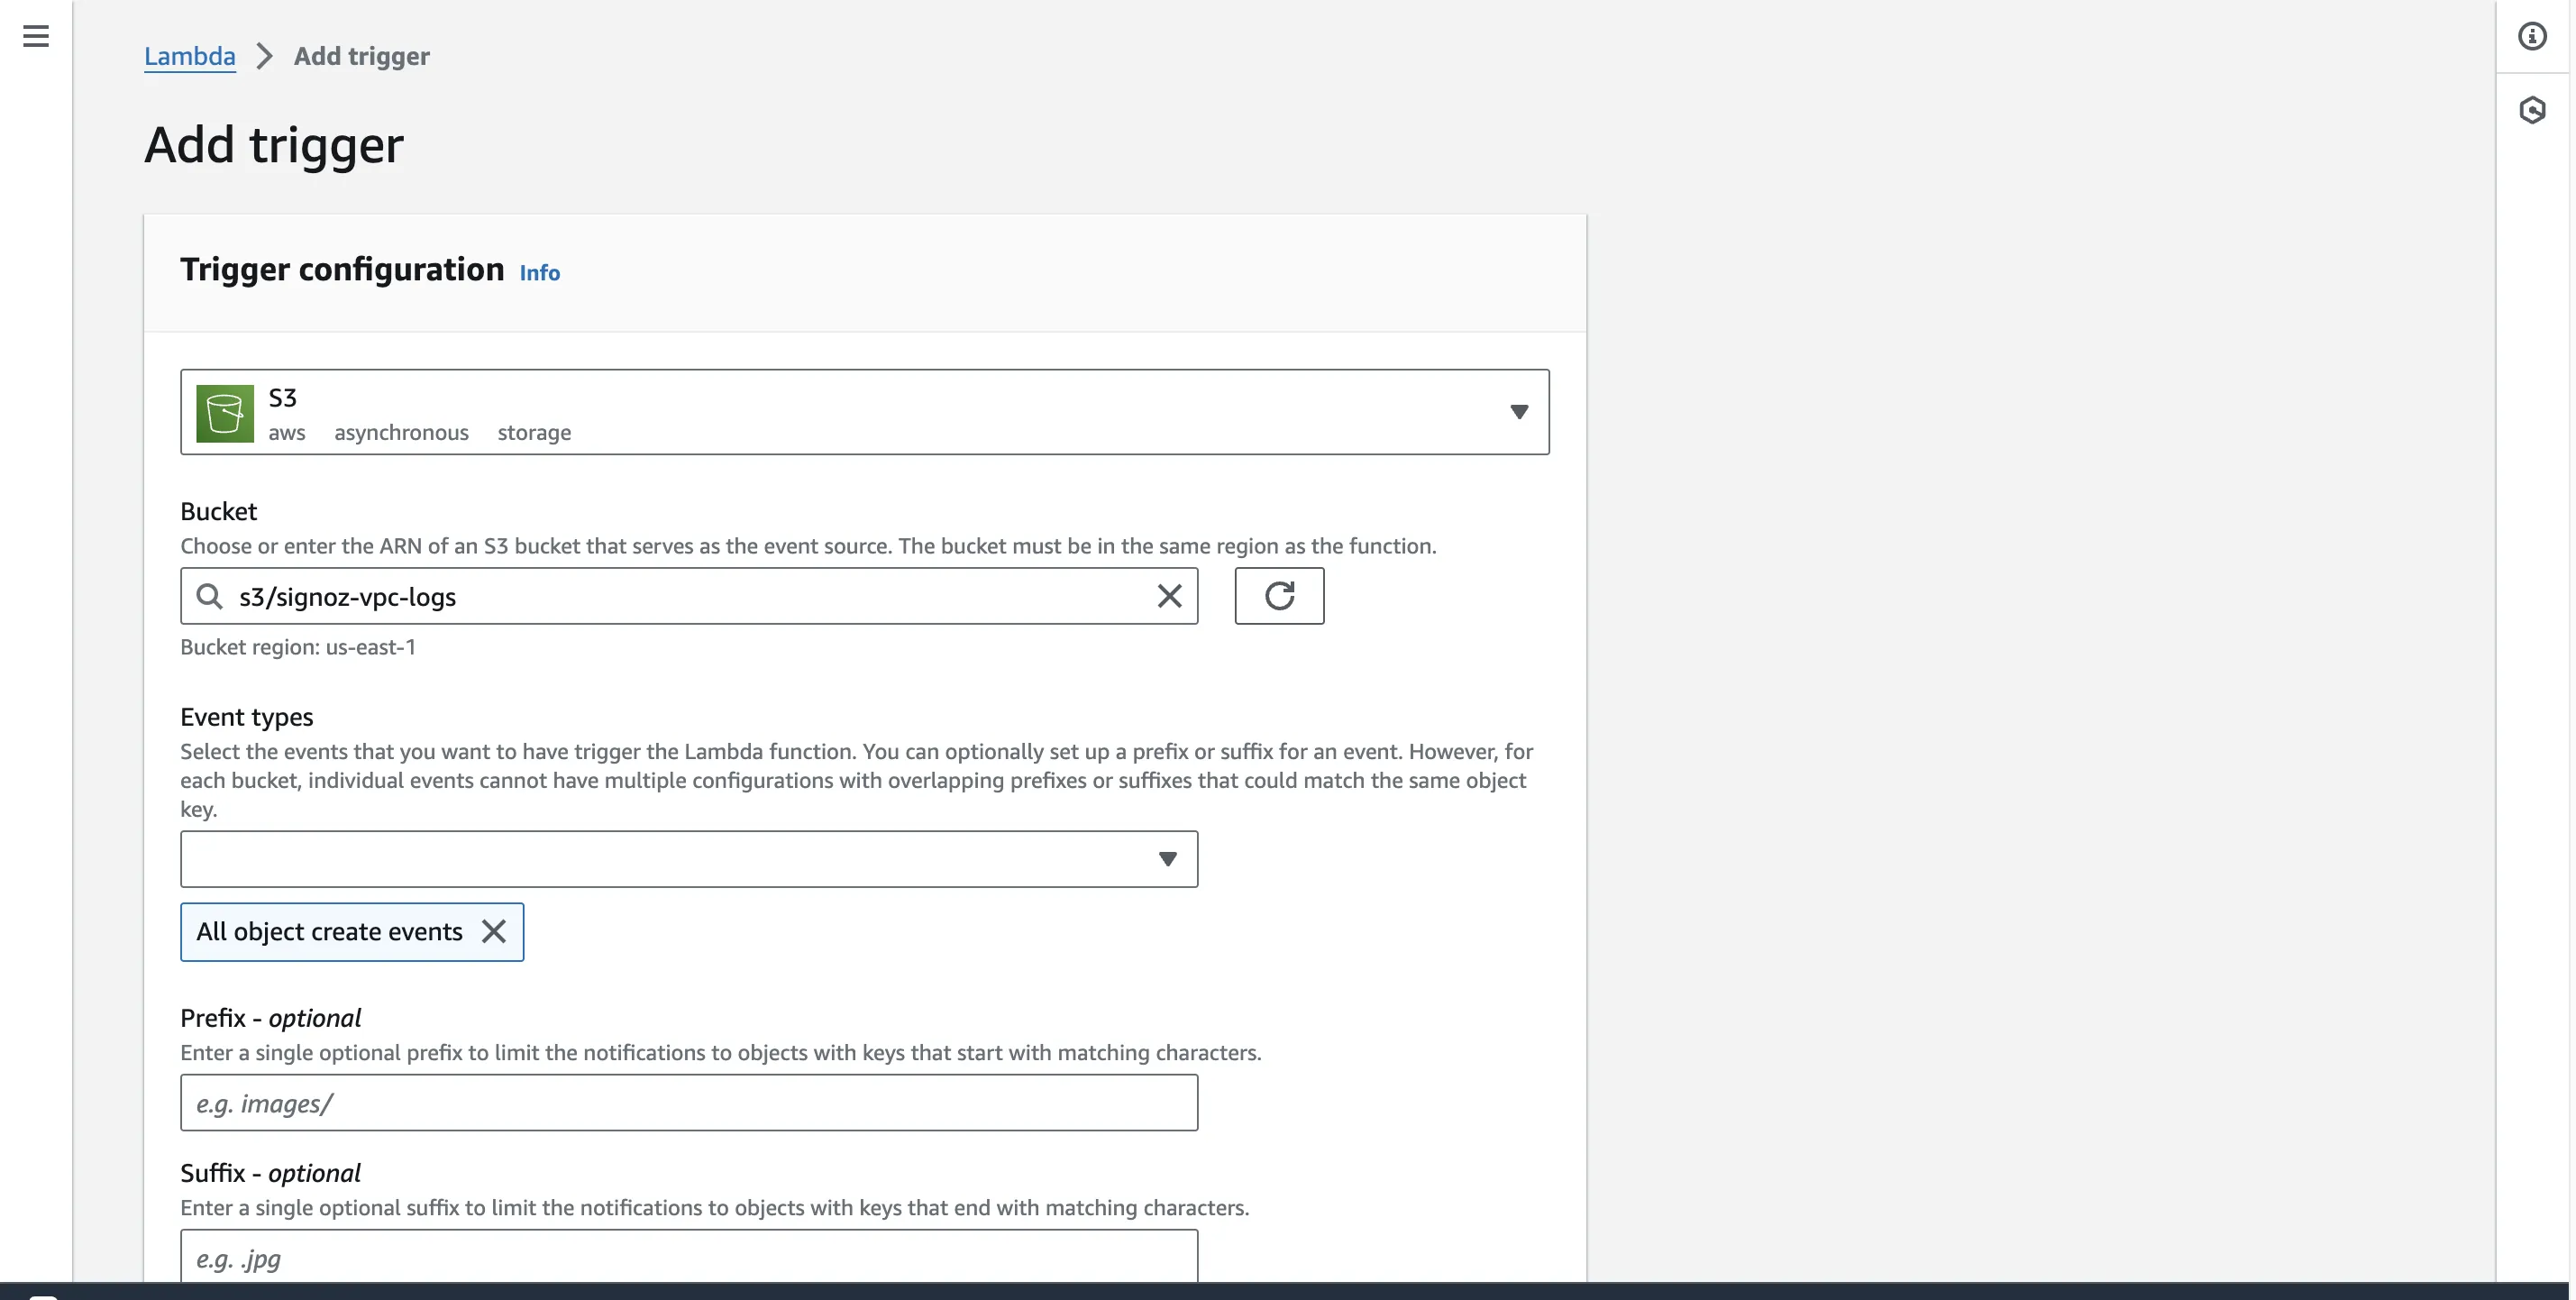Click the 'storage' tag under S3

point(534,433)
